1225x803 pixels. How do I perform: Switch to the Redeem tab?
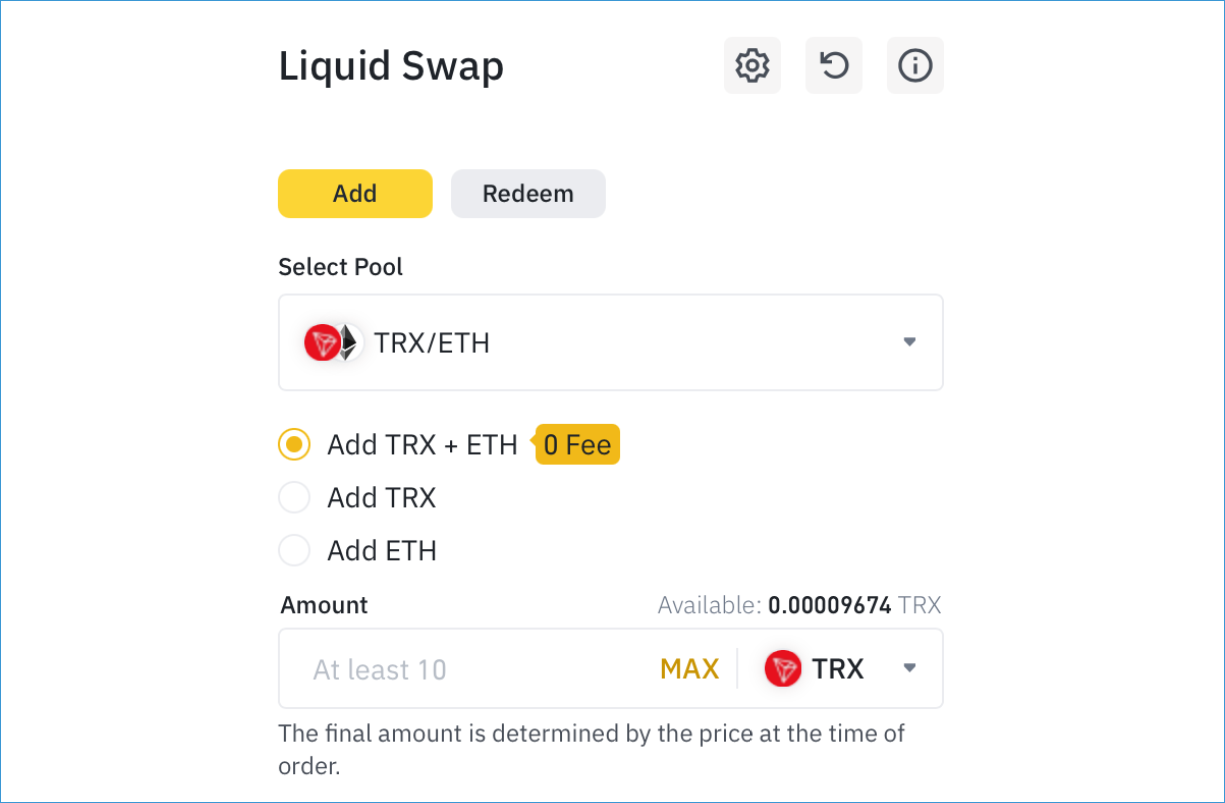coord(528,194)
